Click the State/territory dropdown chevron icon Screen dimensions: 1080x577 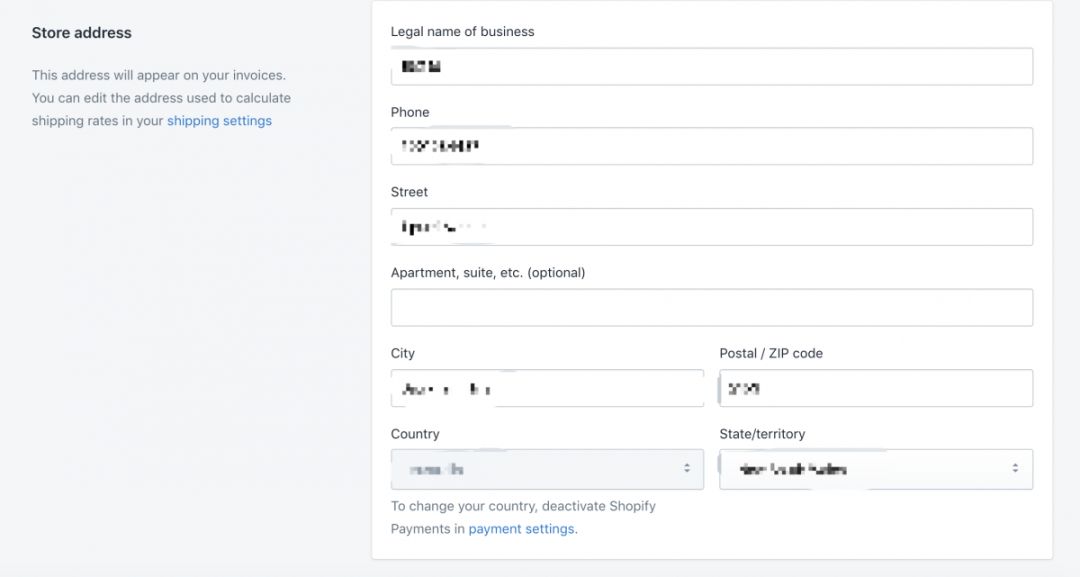[x=1017, y=468]
